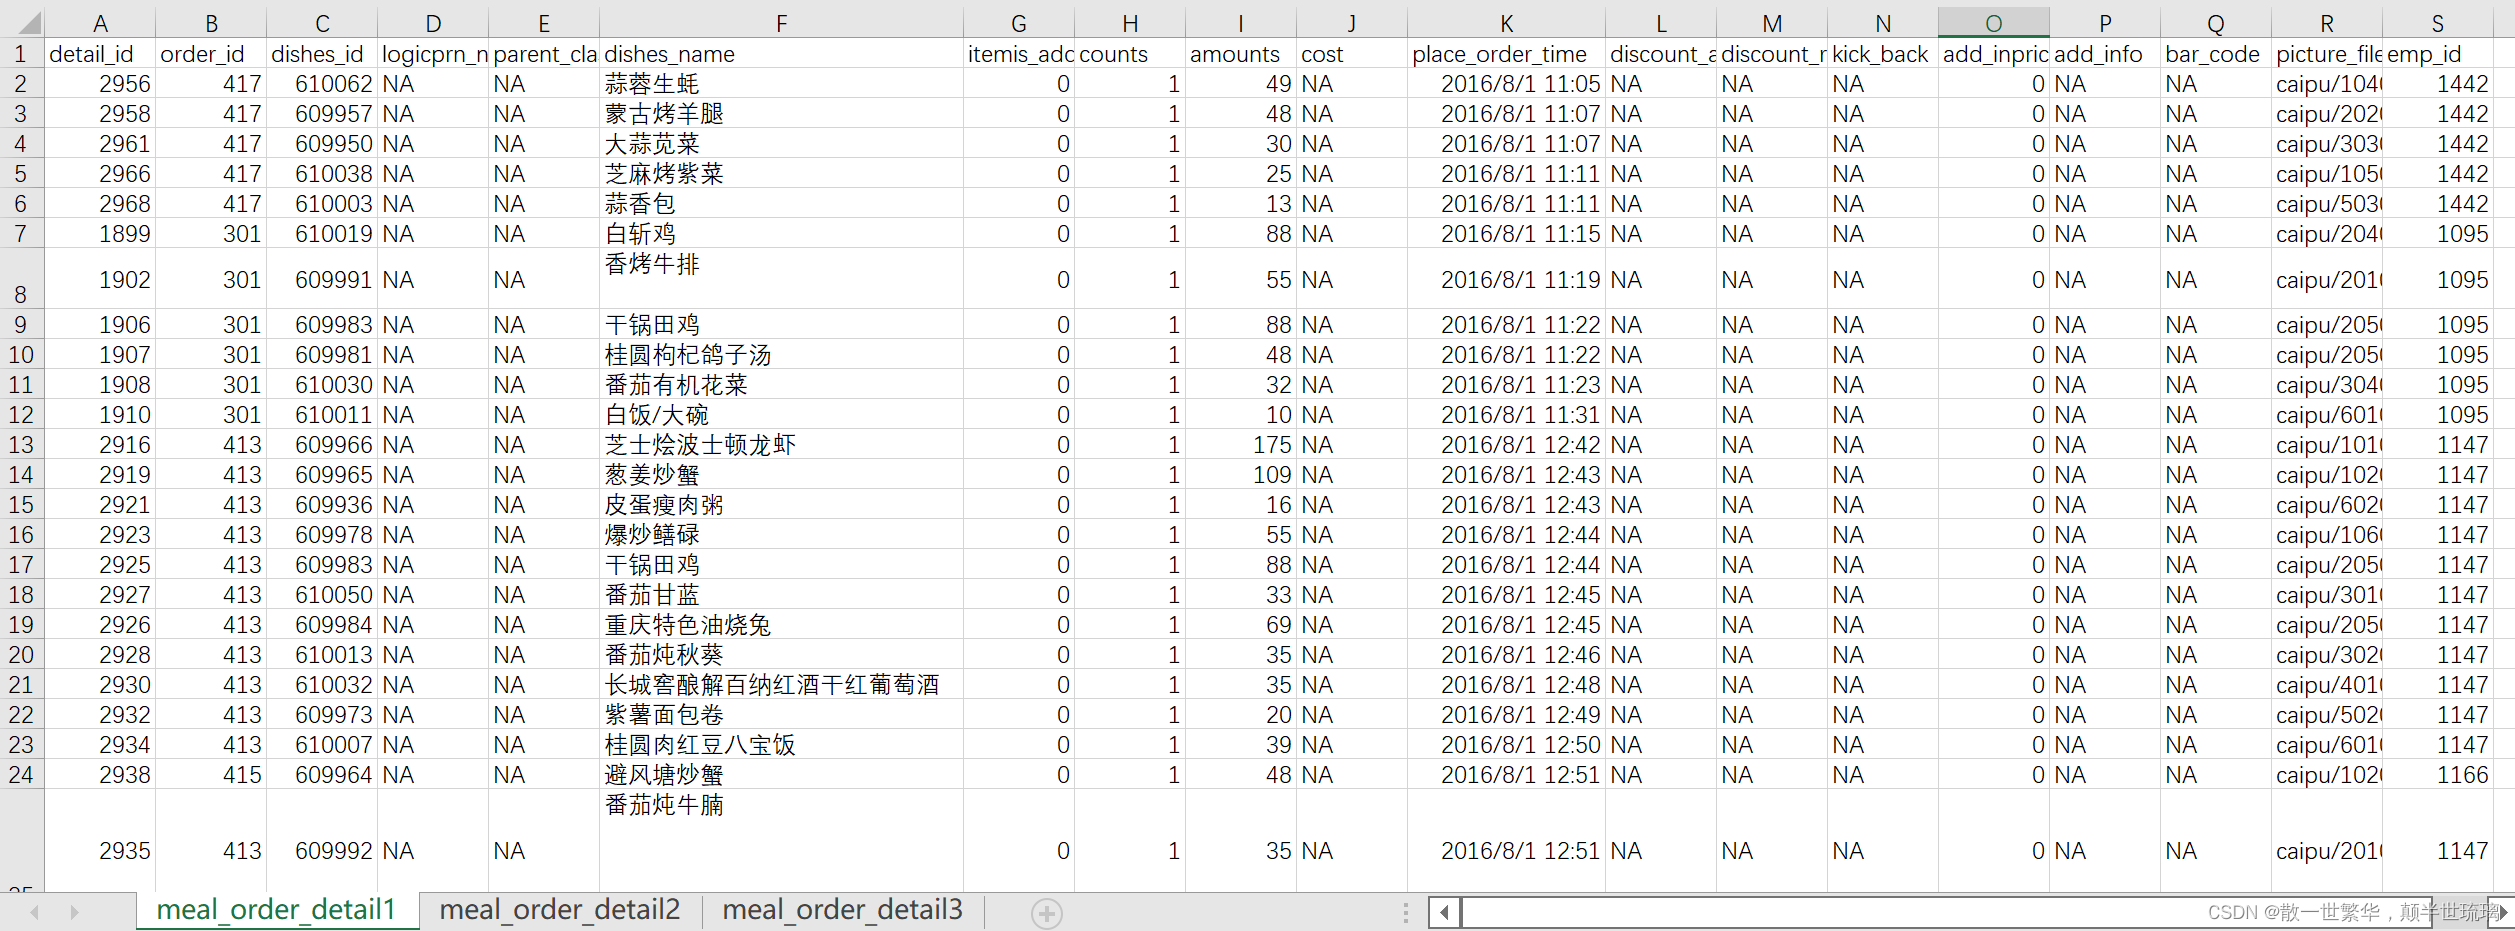Image resolution: width=2515 pixels, height=931 pixels.
Task: Select row 8 header
Action: pyautogui.click(x=21, y=279)
